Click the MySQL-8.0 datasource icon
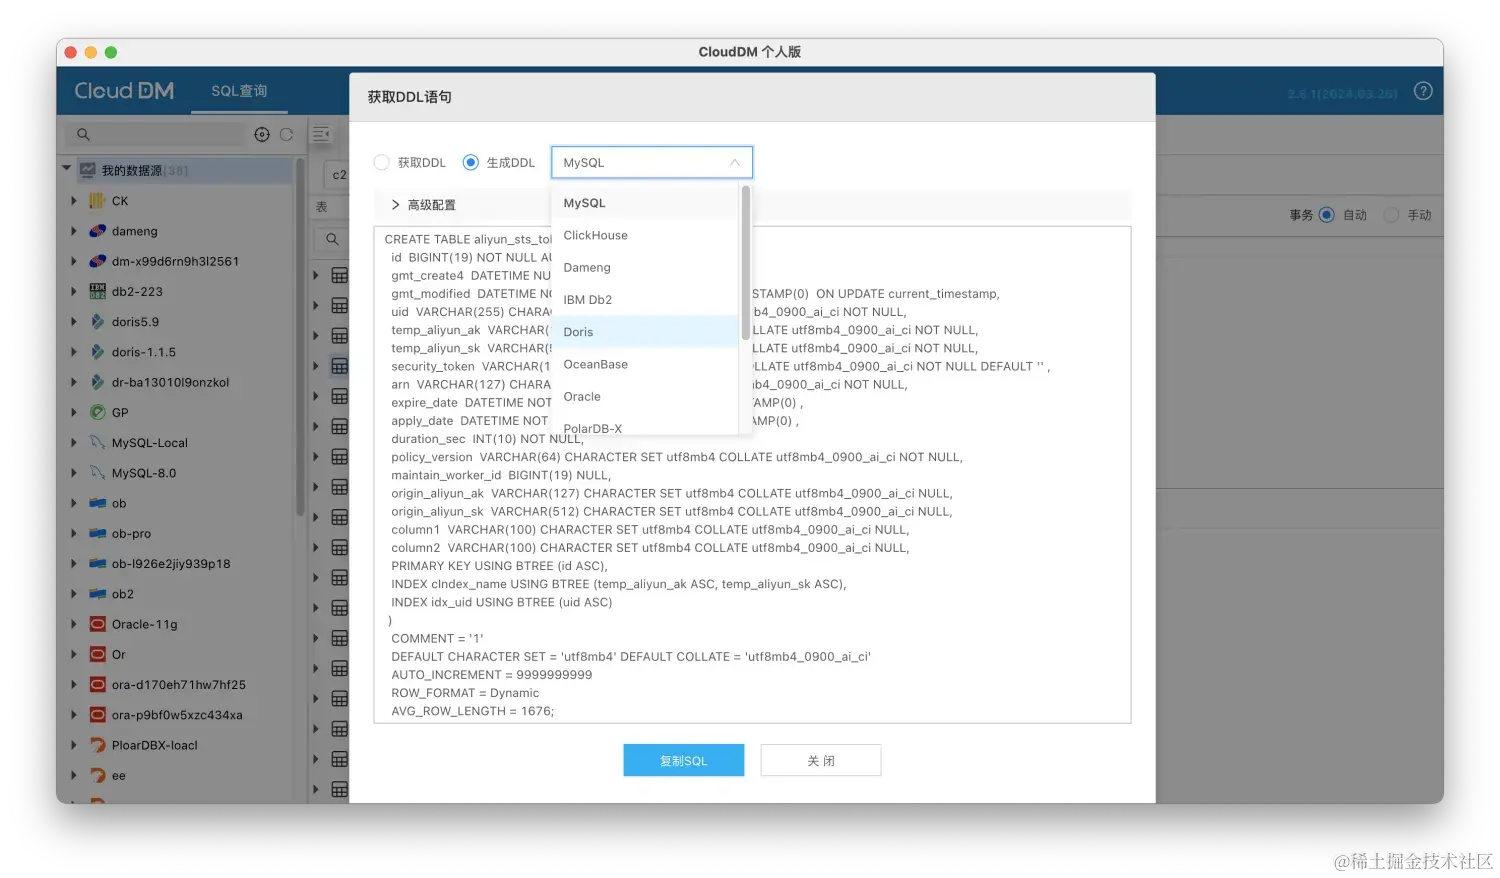The height and width of the screenshot is (878, 1500). coord(97,473)
